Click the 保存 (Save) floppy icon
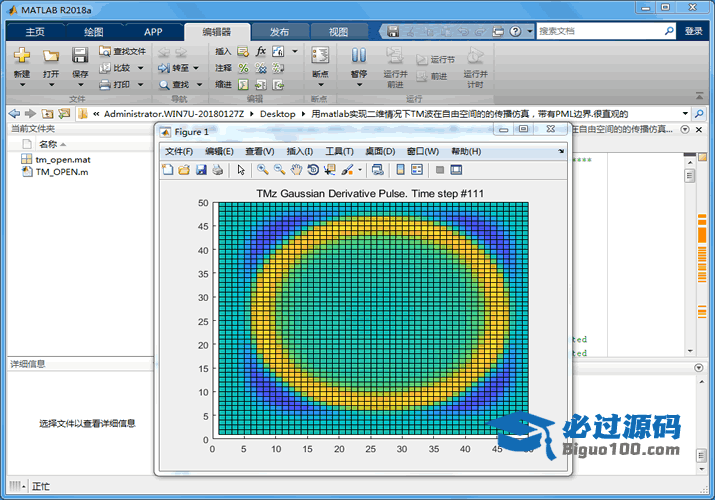This screenshot has height=500, width=715. [80, 56]
